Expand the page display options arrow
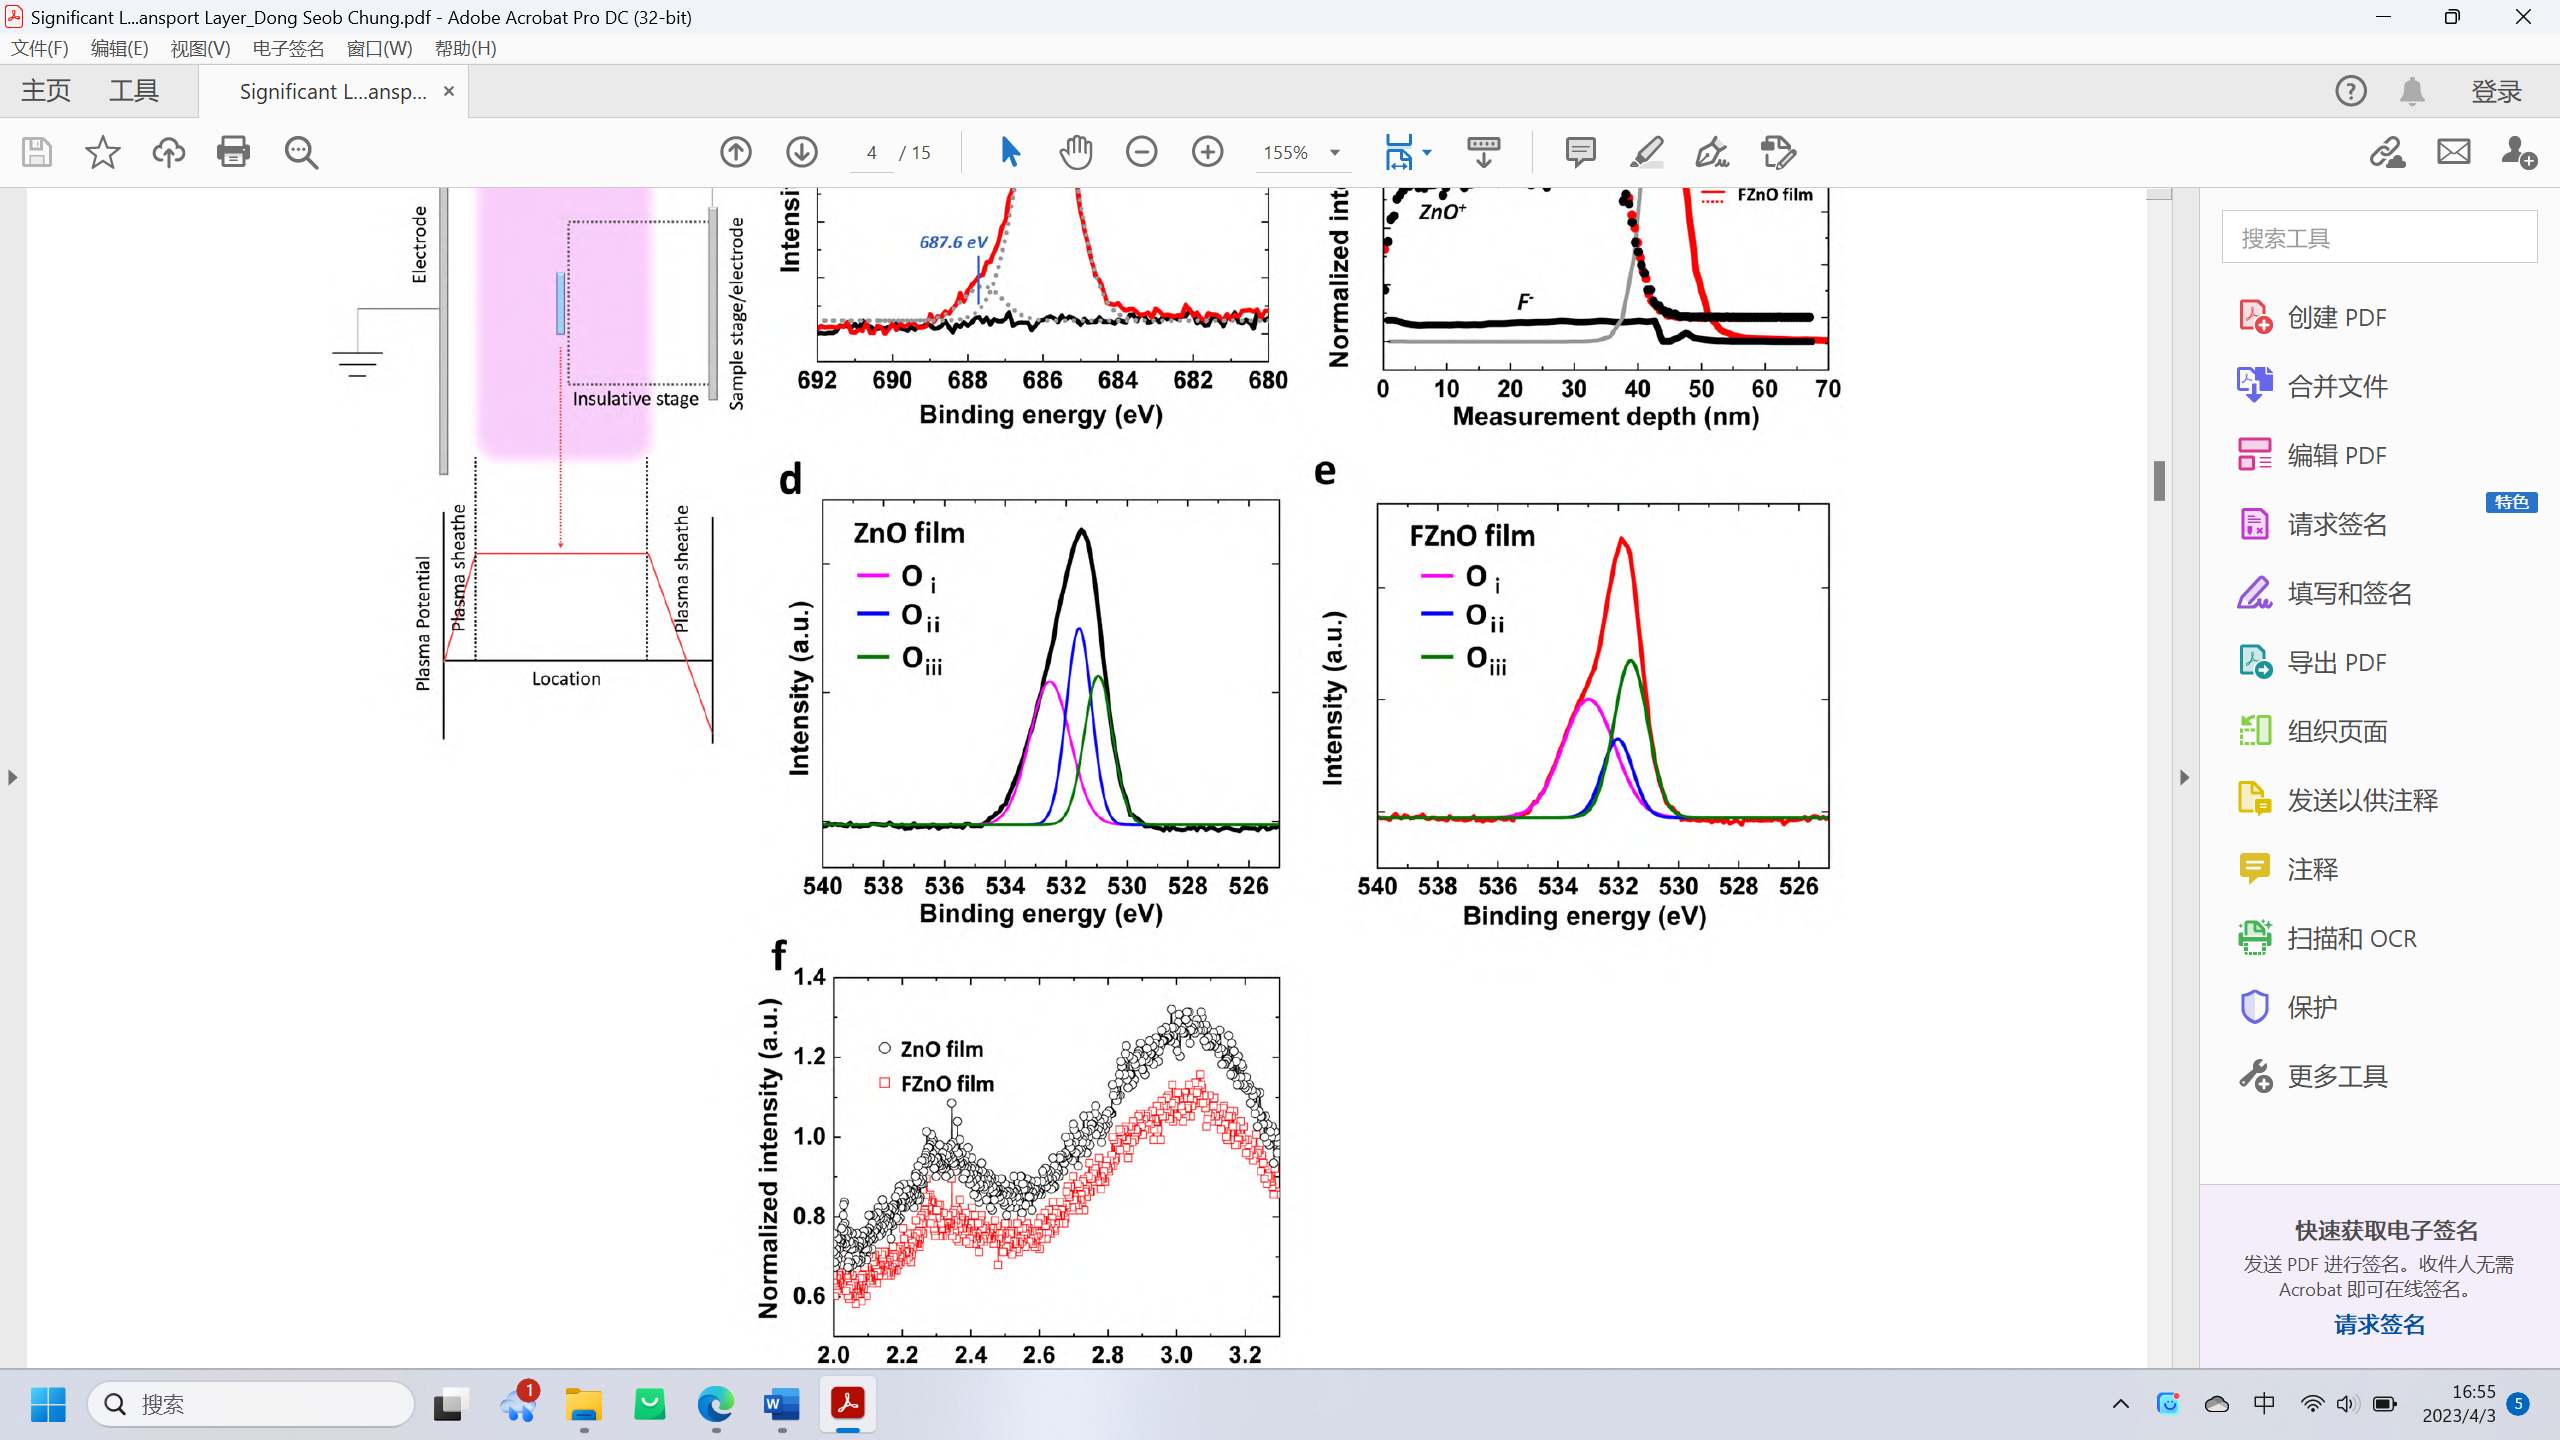This screenshot has width=2560, height=1440. click(1427, 152)
